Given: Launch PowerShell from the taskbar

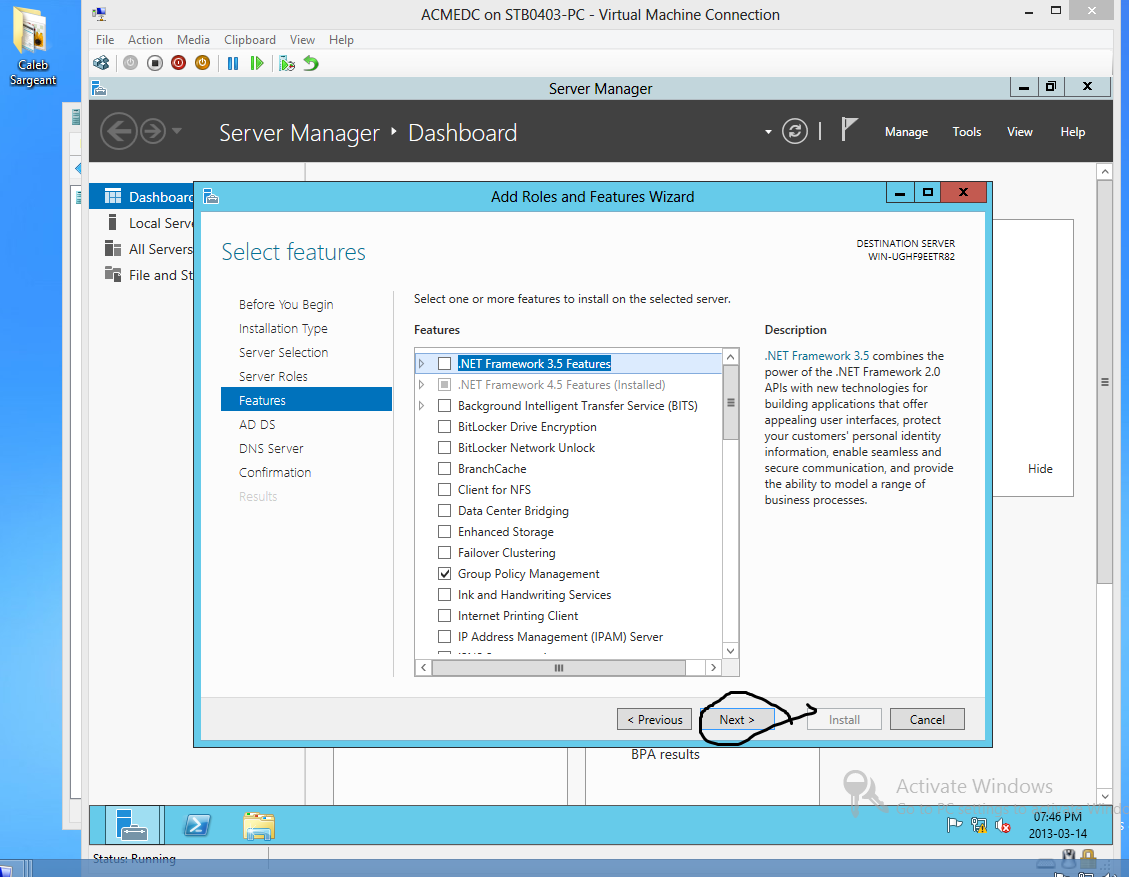Looking at the screenshot, I should pyautogui.click(x=197, y=824).
